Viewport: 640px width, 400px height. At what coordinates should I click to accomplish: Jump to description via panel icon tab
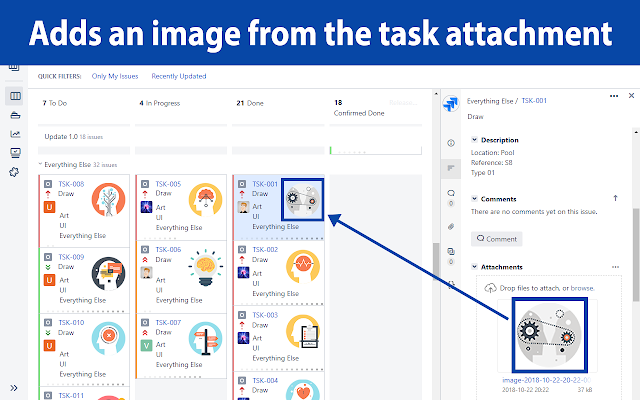(x=451, y=168)
